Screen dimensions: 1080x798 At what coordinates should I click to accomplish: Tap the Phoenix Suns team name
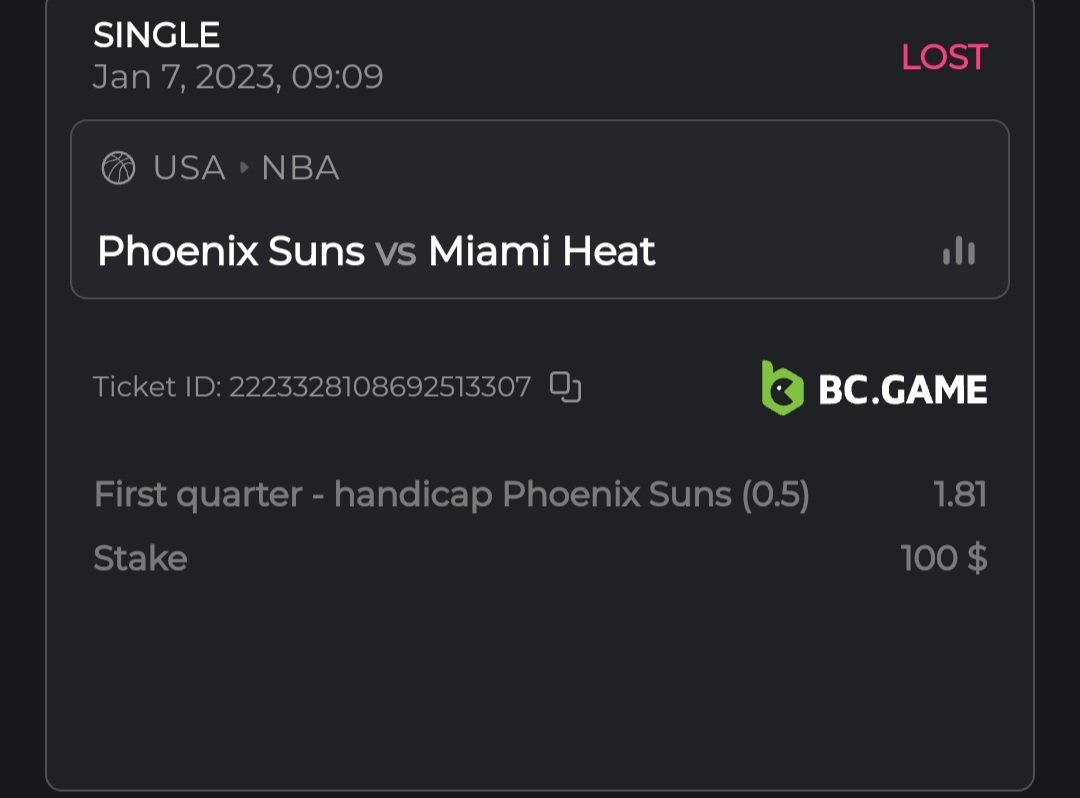(x=231, y=251)
